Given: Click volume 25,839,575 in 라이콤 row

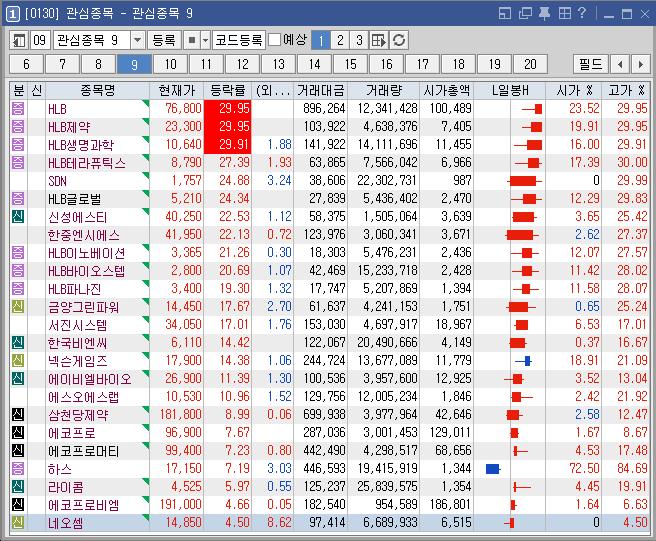Looking at the screenshot, I should 387,486.
